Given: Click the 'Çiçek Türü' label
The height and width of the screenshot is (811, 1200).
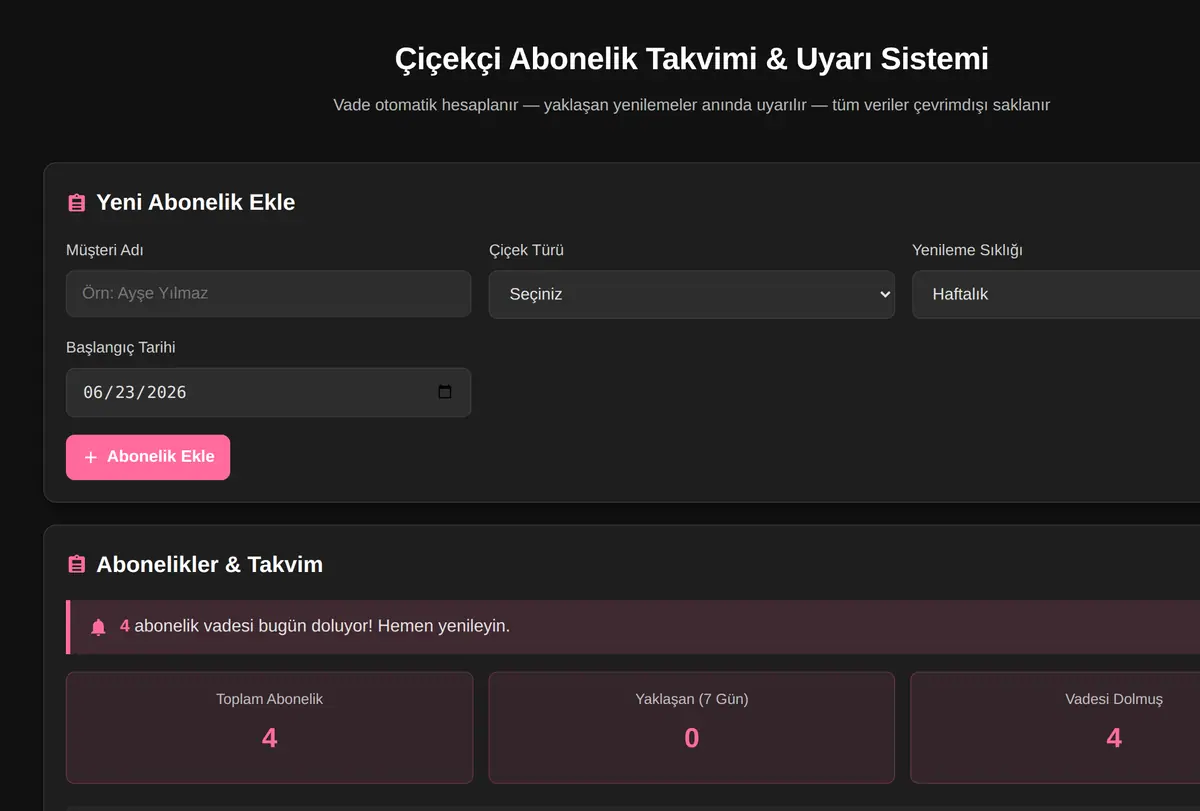Looking at the screenshot, I should 526,250.
